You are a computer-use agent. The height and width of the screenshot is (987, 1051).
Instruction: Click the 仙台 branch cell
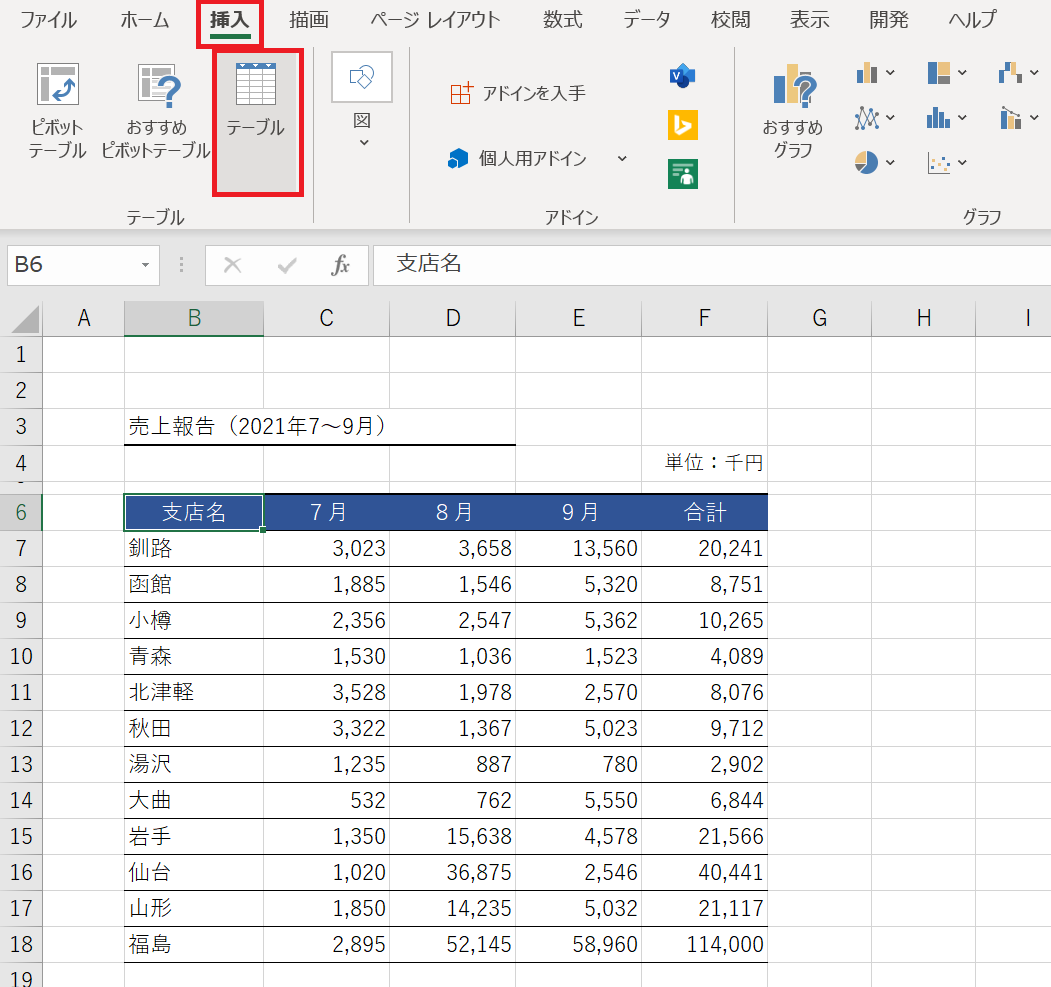pos(194,872)
